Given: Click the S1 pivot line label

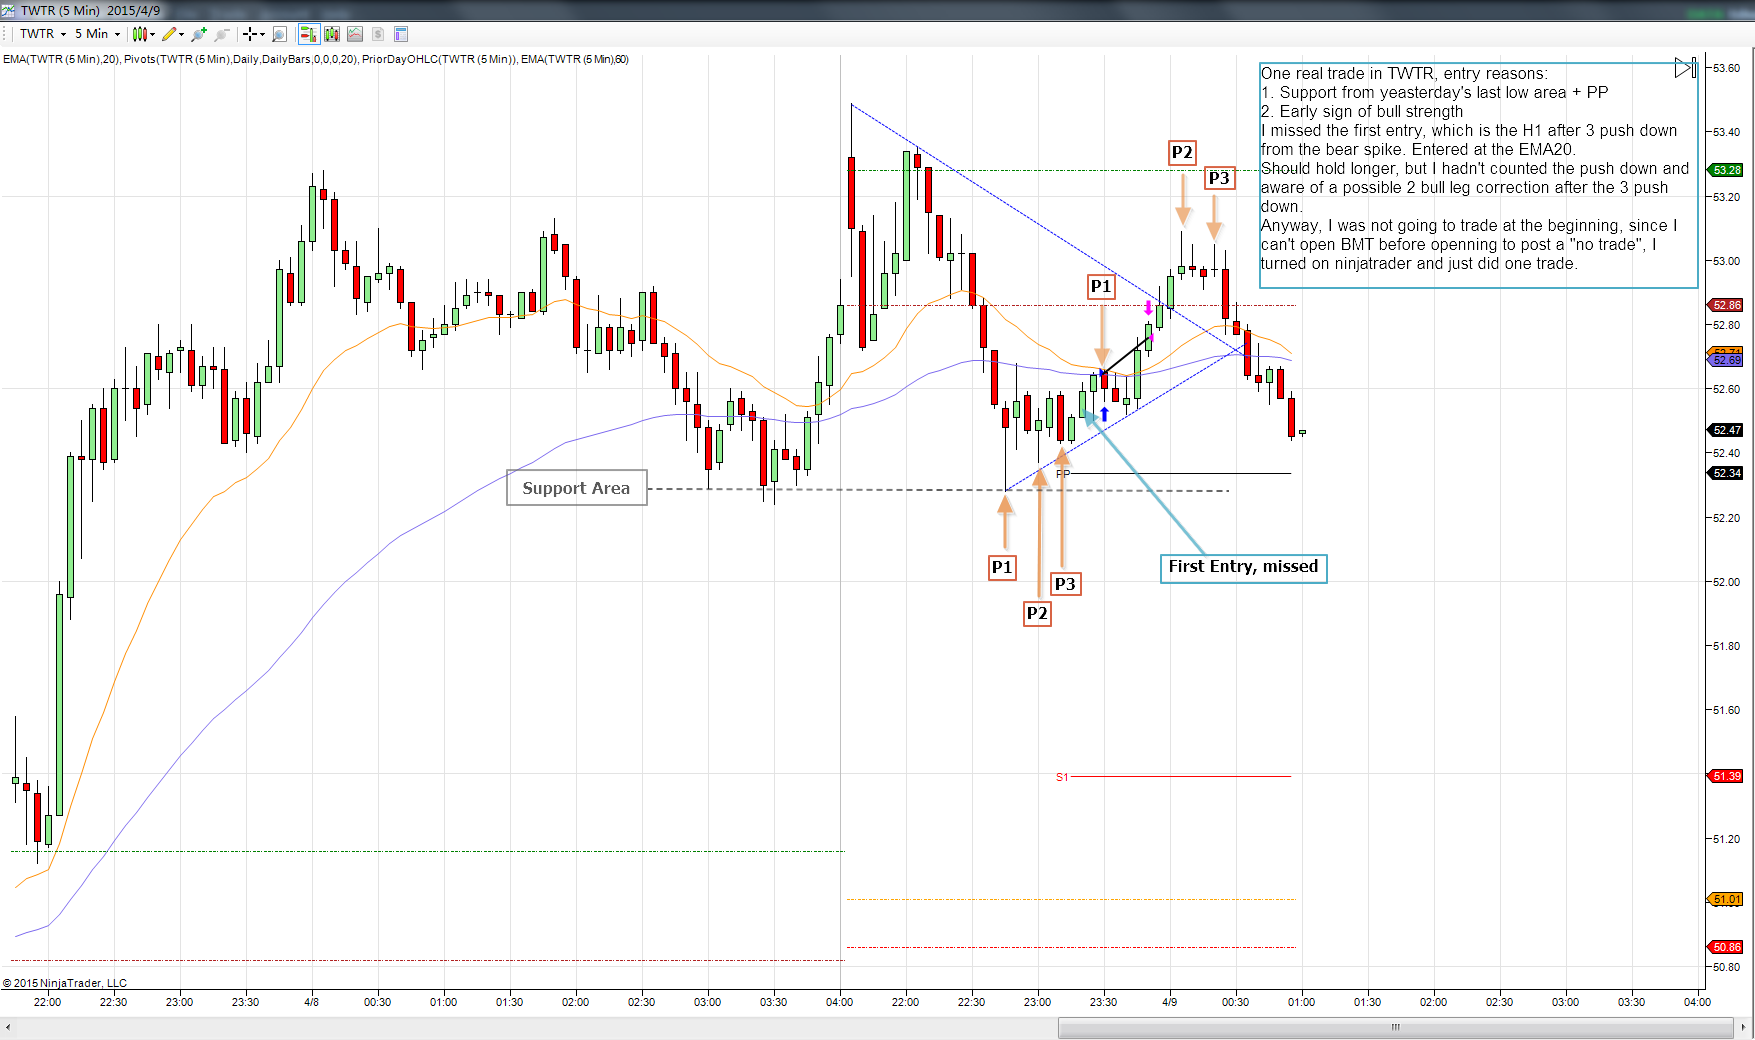Looking at the screenshot, I should point(1062,777).
